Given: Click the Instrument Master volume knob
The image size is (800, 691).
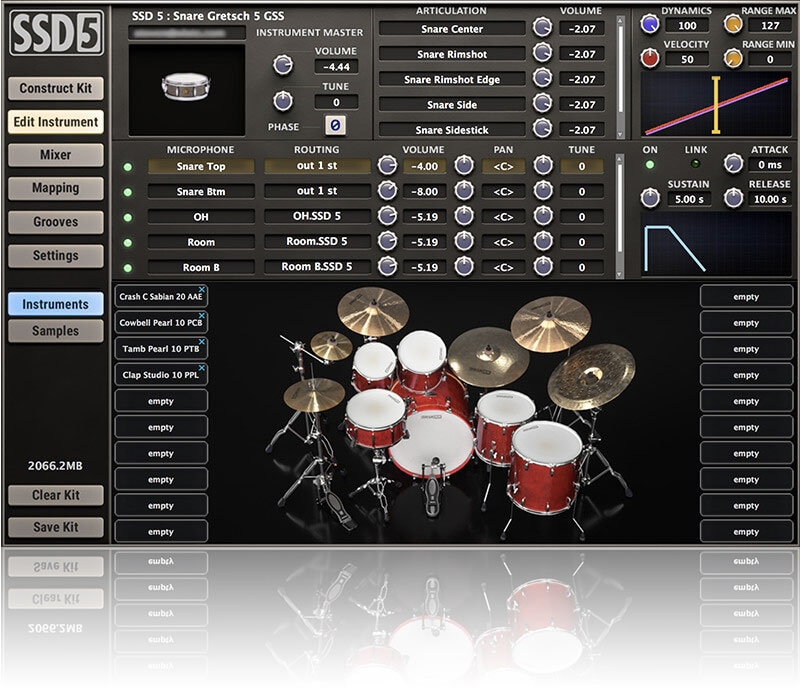Looking at the screenshot, I should [x=283, y=65].
